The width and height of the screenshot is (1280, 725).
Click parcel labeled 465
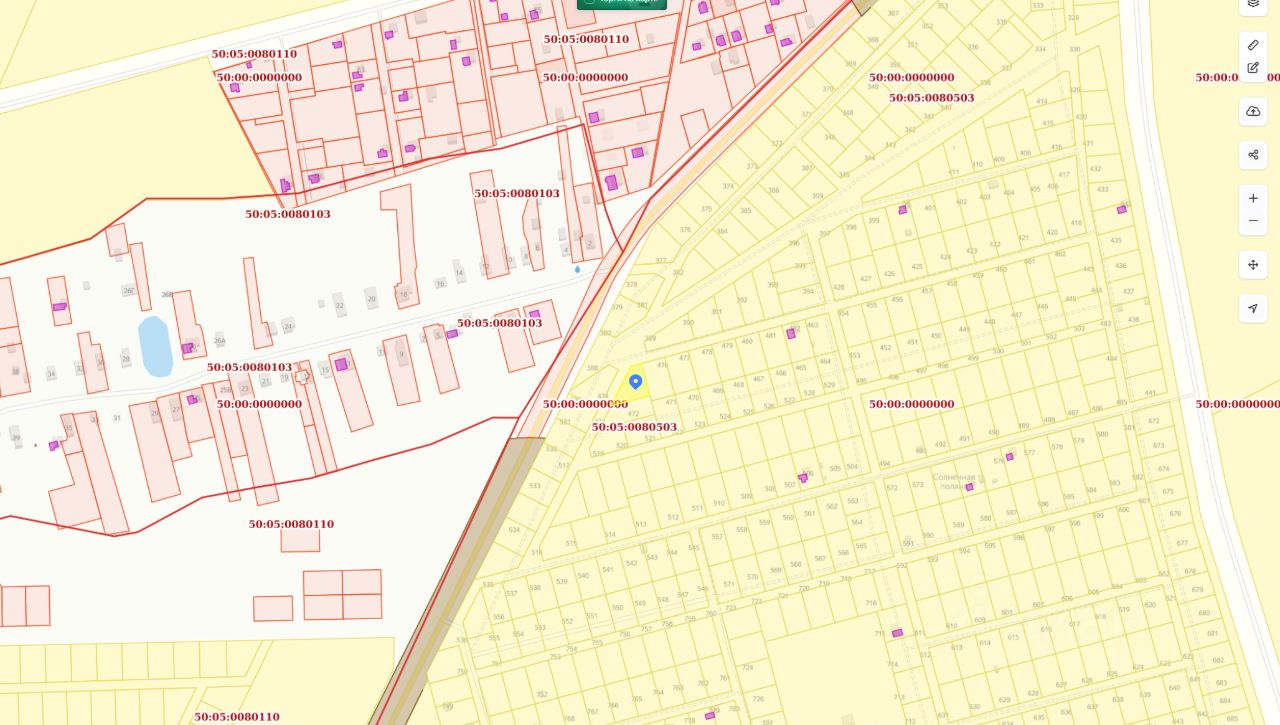[x=803, y=368]
